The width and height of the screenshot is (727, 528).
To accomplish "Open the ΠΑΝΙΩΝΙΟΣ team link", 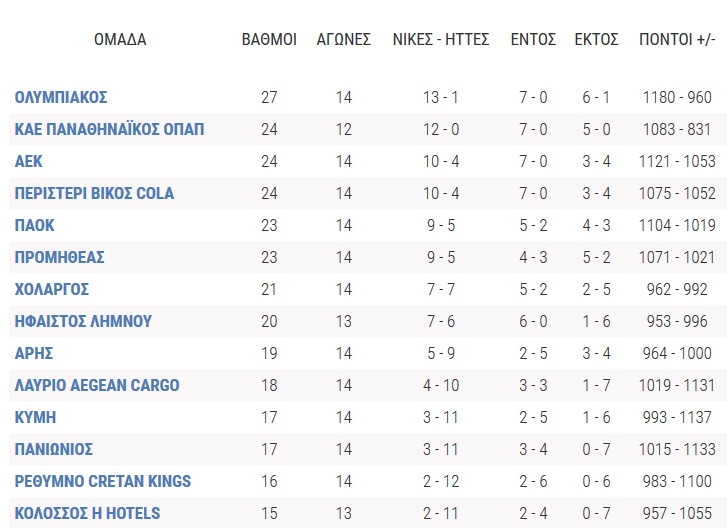I will tap(54, 449).
